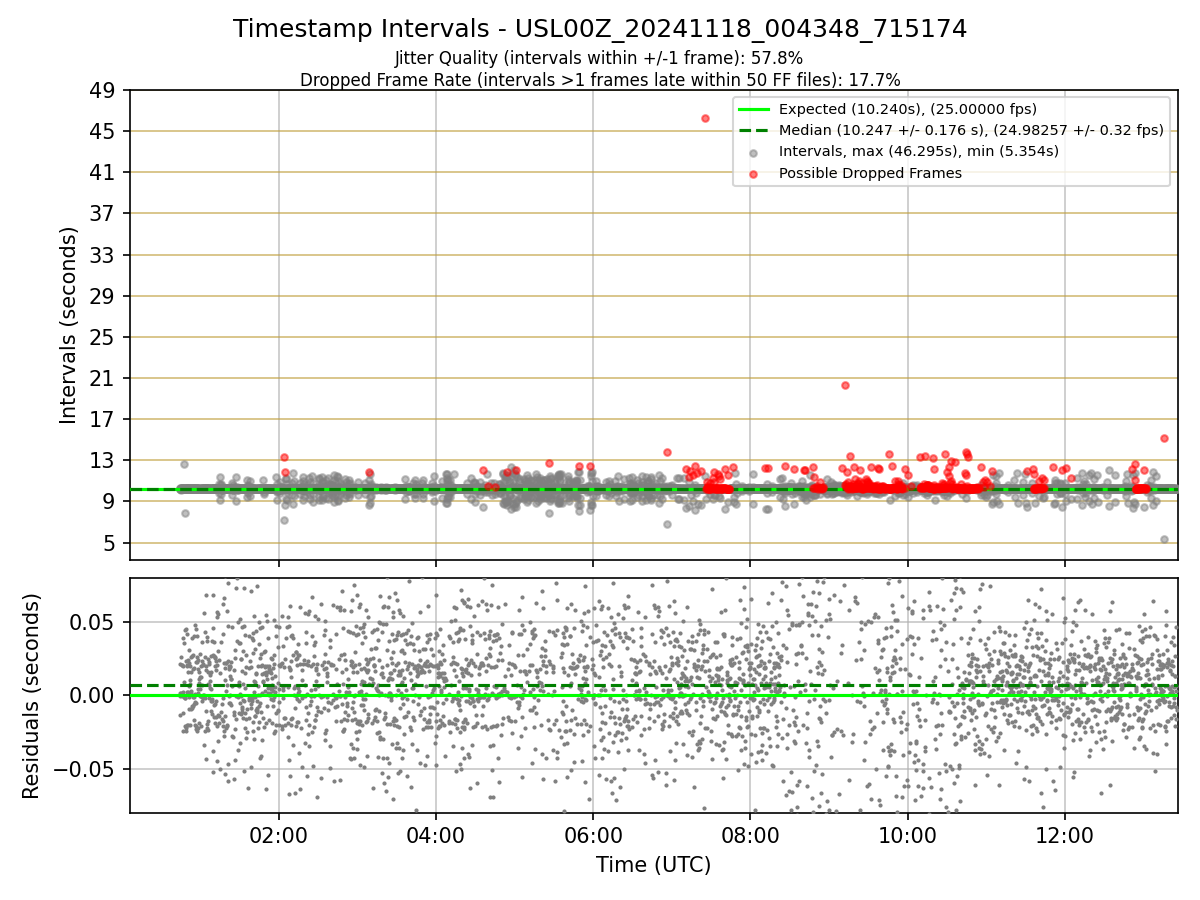Click the dashed green line sample in legend

754,130
